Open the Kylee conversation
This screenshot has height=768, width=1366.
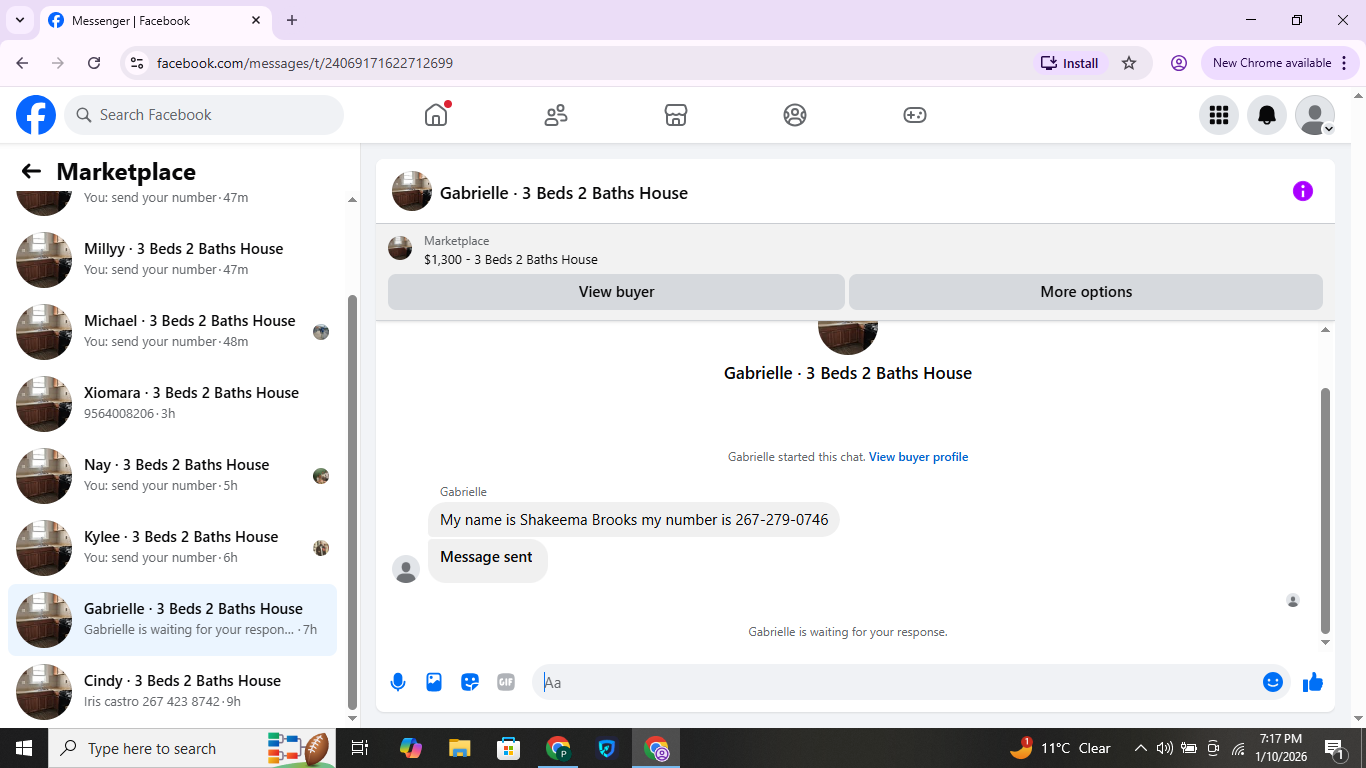click(x=172, y=548)
